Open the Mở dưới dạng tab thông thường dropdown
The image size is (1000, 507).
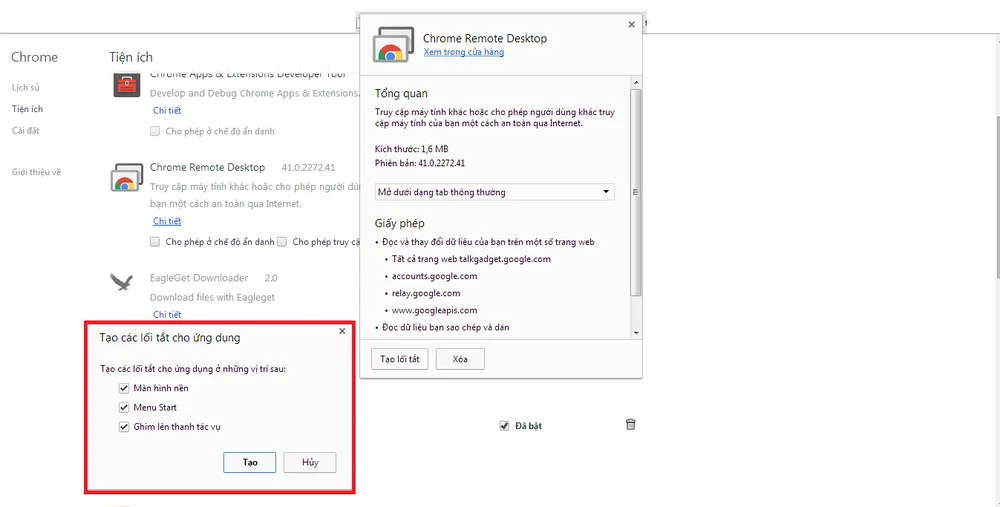pos(493,192)
